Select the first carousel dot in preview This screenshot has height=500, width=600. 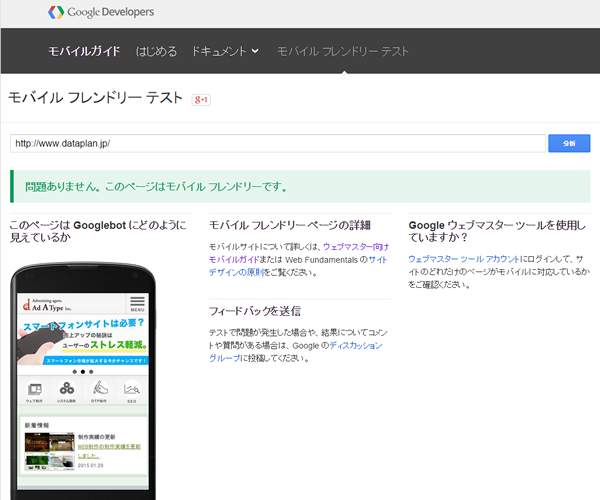pyautogui.click(x=75, y=372)
